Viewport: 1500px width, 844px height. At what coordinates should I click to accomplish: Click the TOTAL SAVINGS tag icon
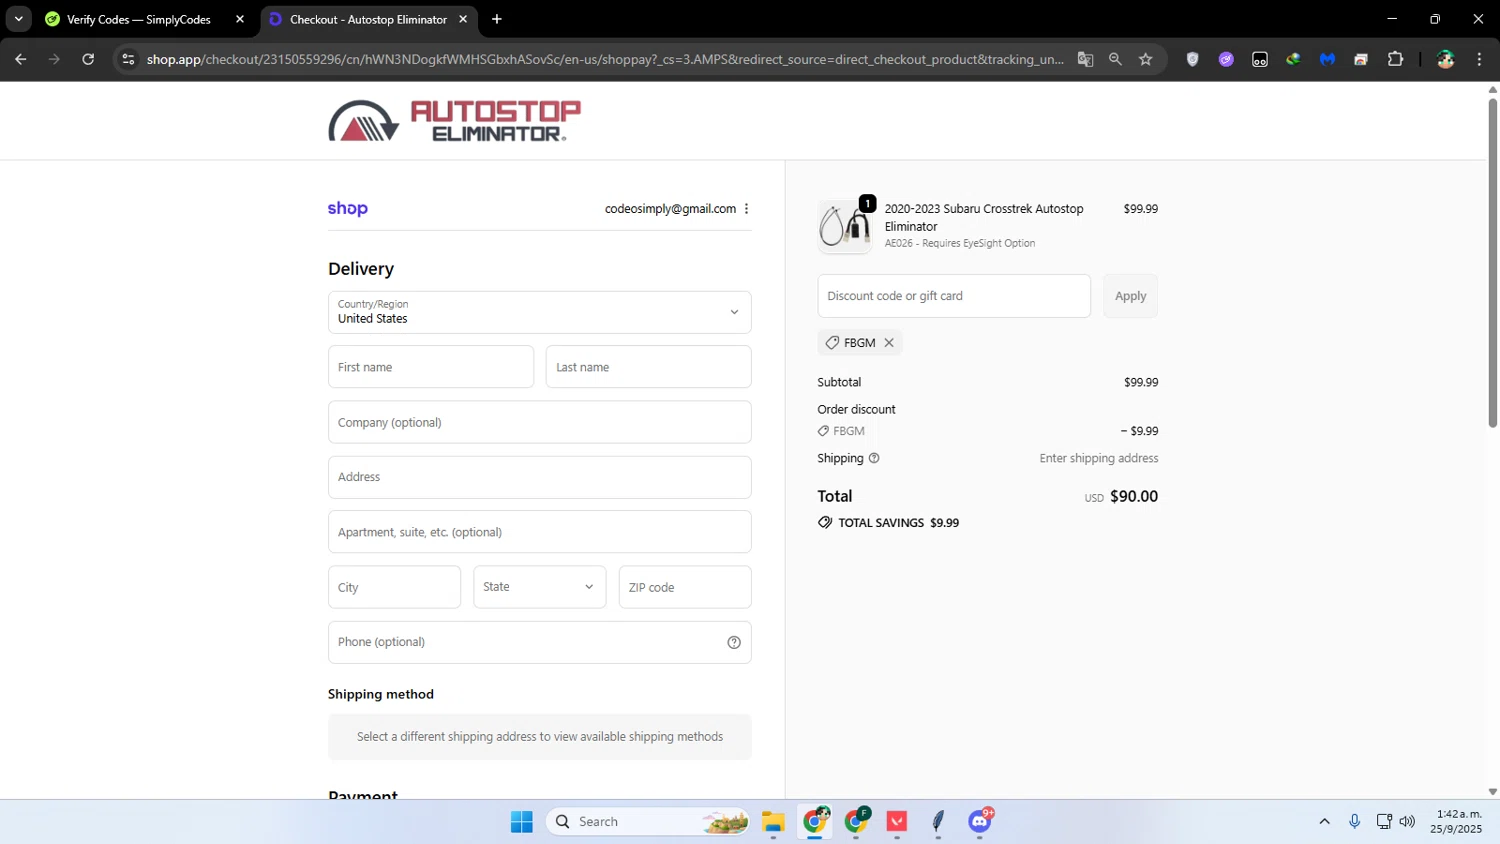click(x=825, y=523)
